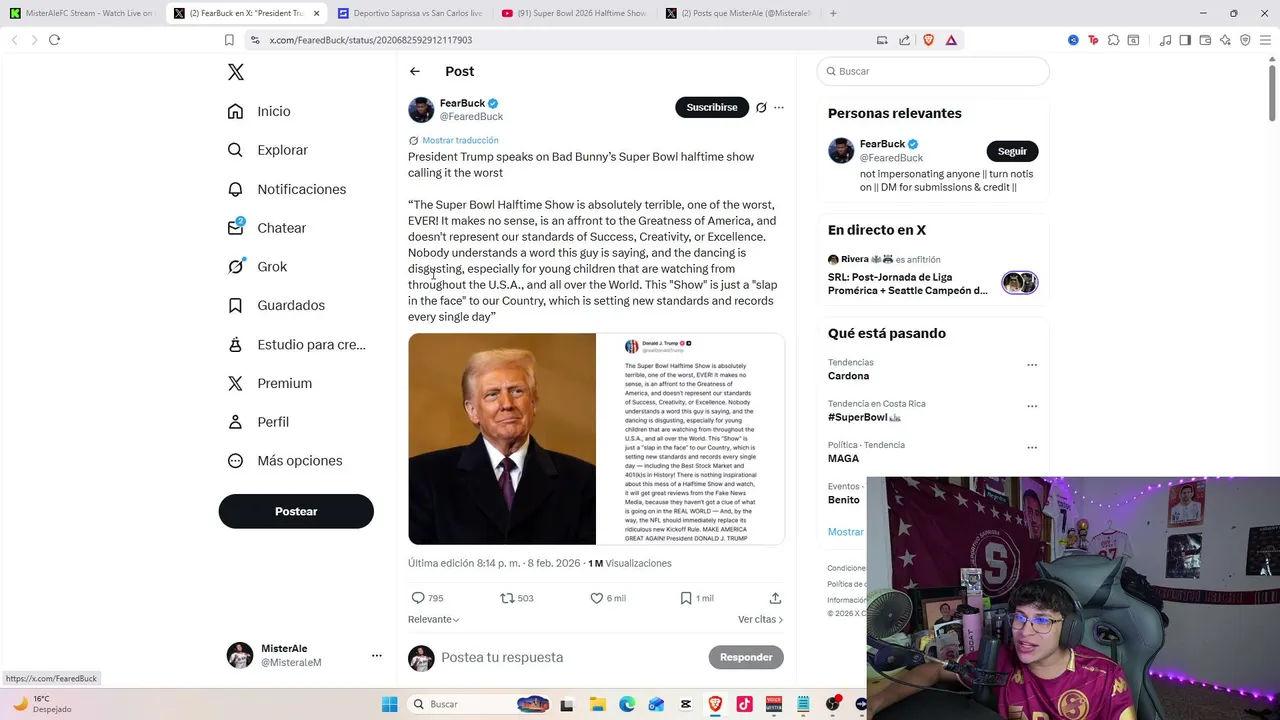Screen dimensions: 1280x720
Task: Repost using the retweet icon
Action: tap(507, 598)
